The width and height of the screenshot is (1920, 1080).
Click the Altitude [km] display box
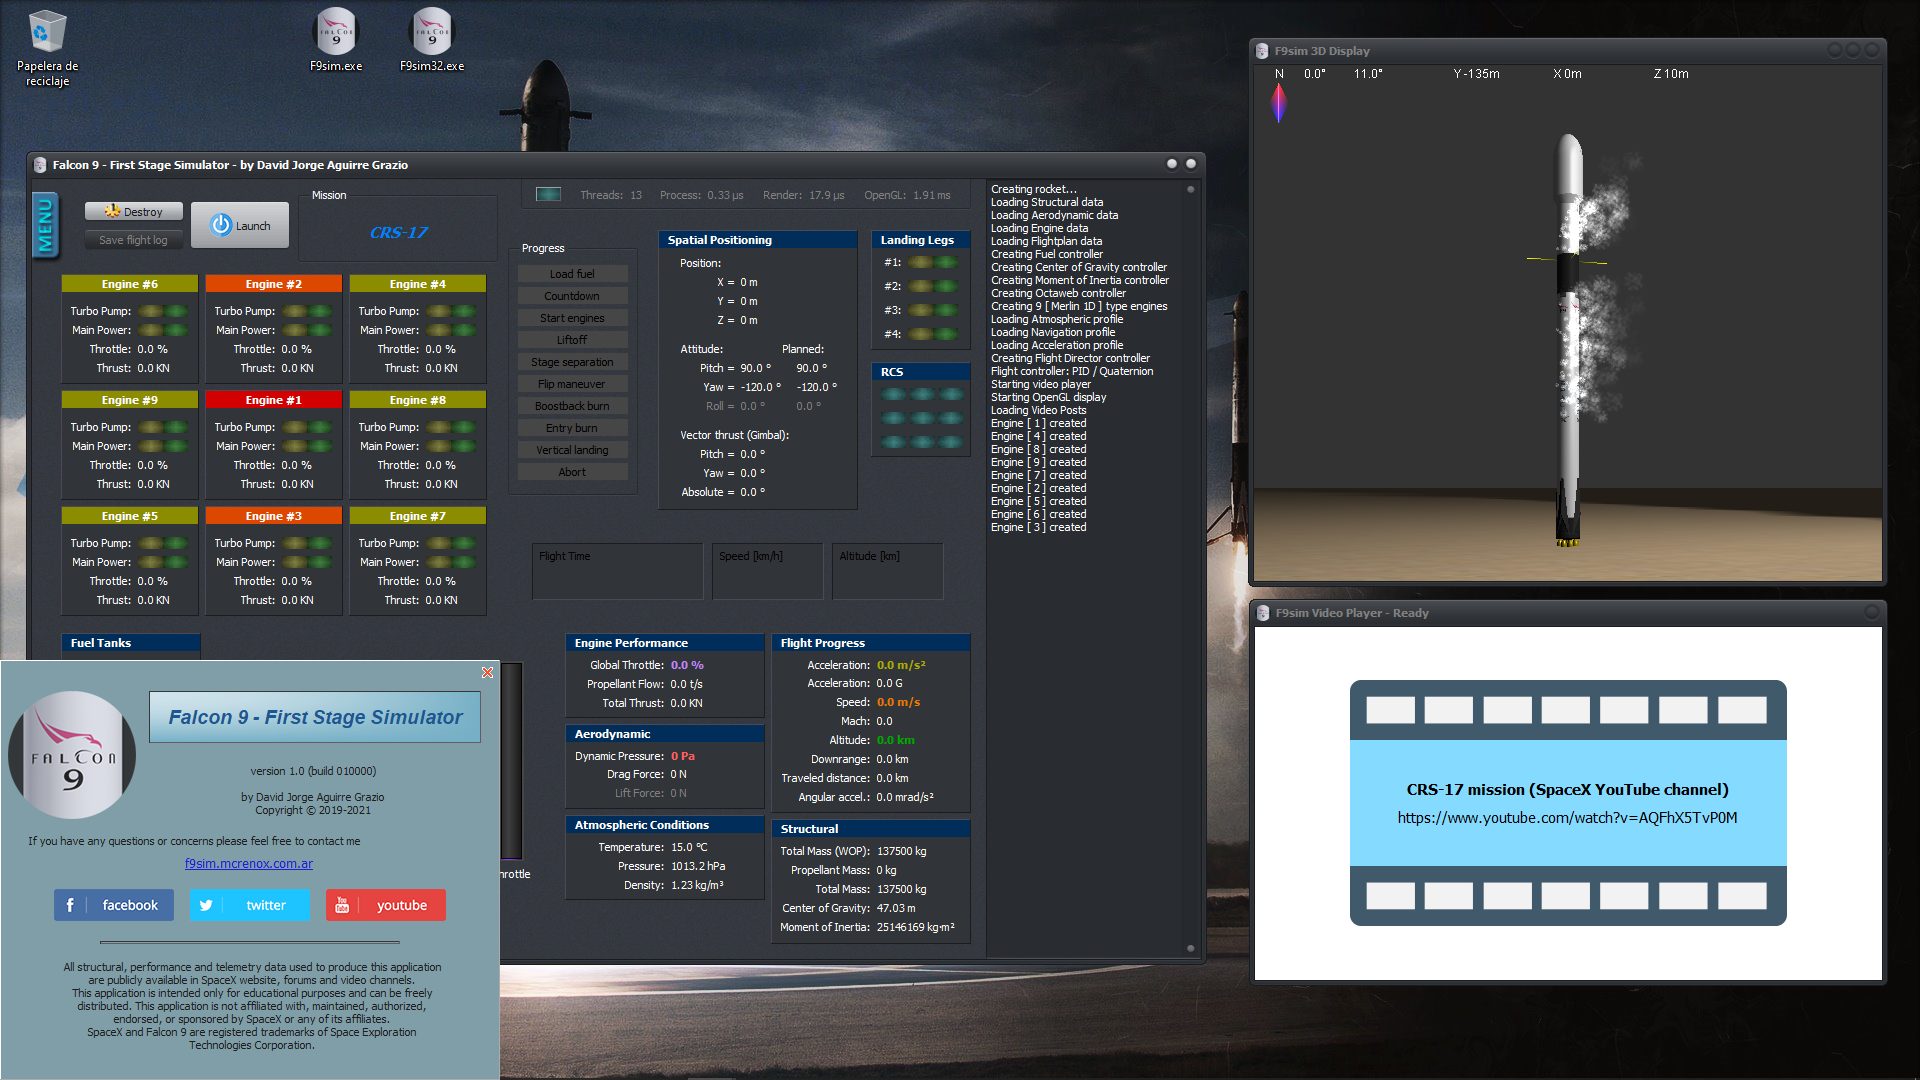pyautogui.click(x=887, y=571)
